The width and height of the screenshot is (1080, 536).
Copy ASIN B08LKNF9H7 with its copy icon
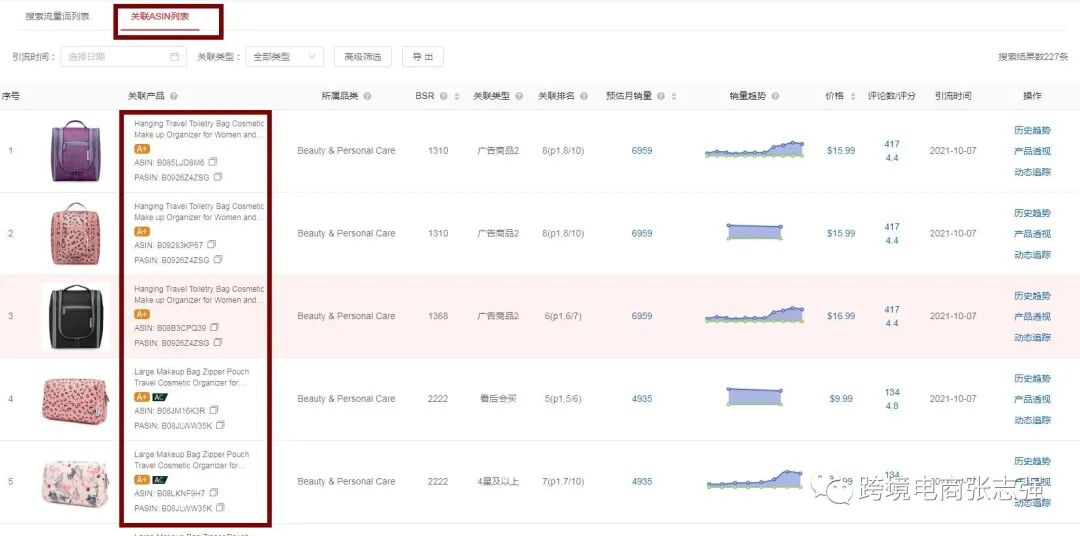[214, 493]
